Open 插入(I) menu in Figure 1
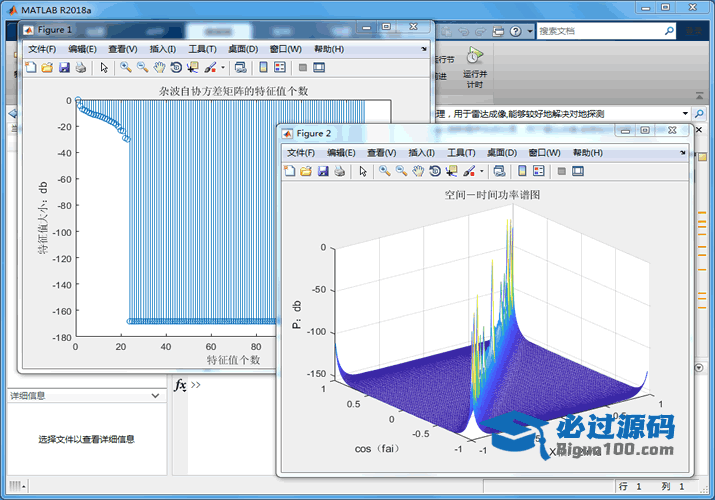 (x=163, y=49)
